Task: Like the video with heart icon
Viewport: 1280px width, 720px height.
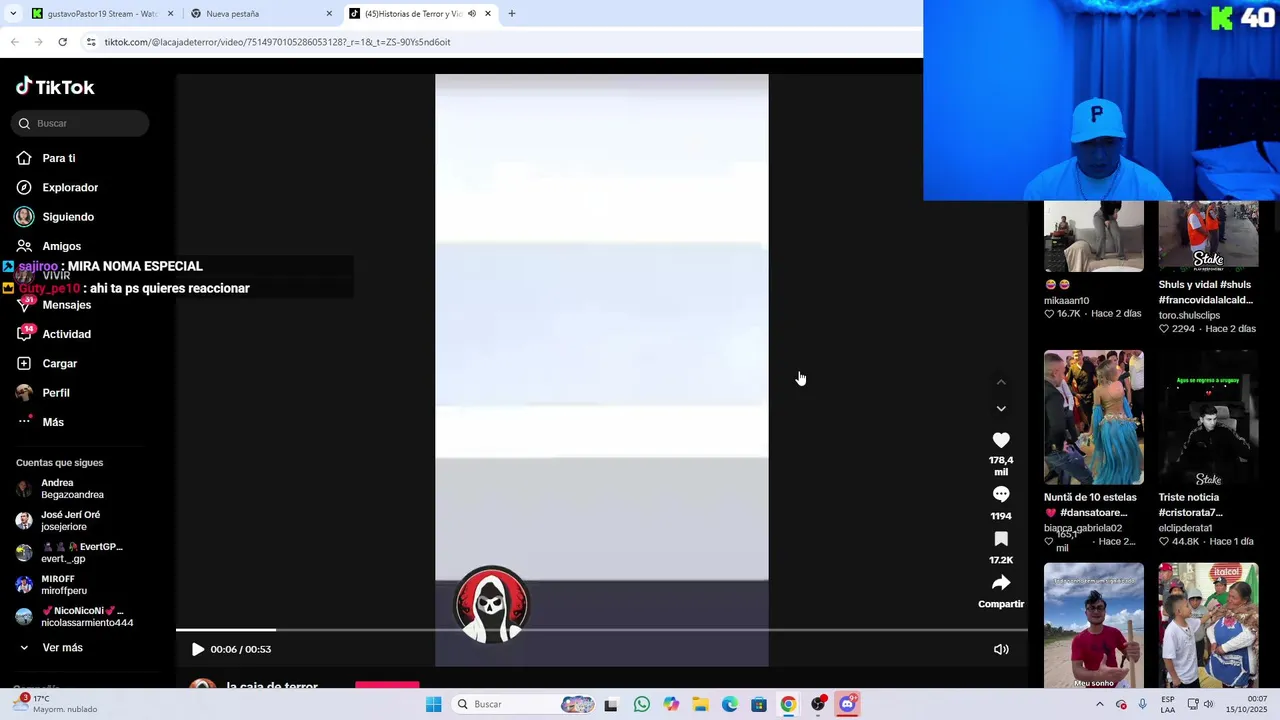Action: pos(1001,440)
